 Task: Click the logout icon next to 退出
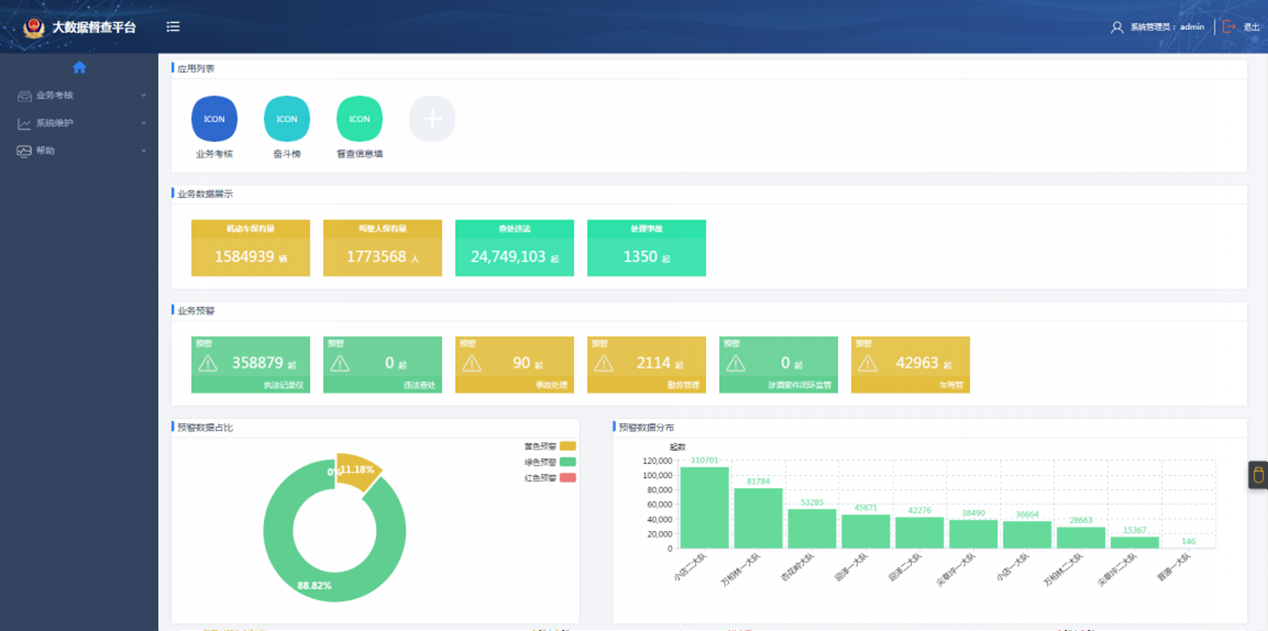tap(1229, 27)
